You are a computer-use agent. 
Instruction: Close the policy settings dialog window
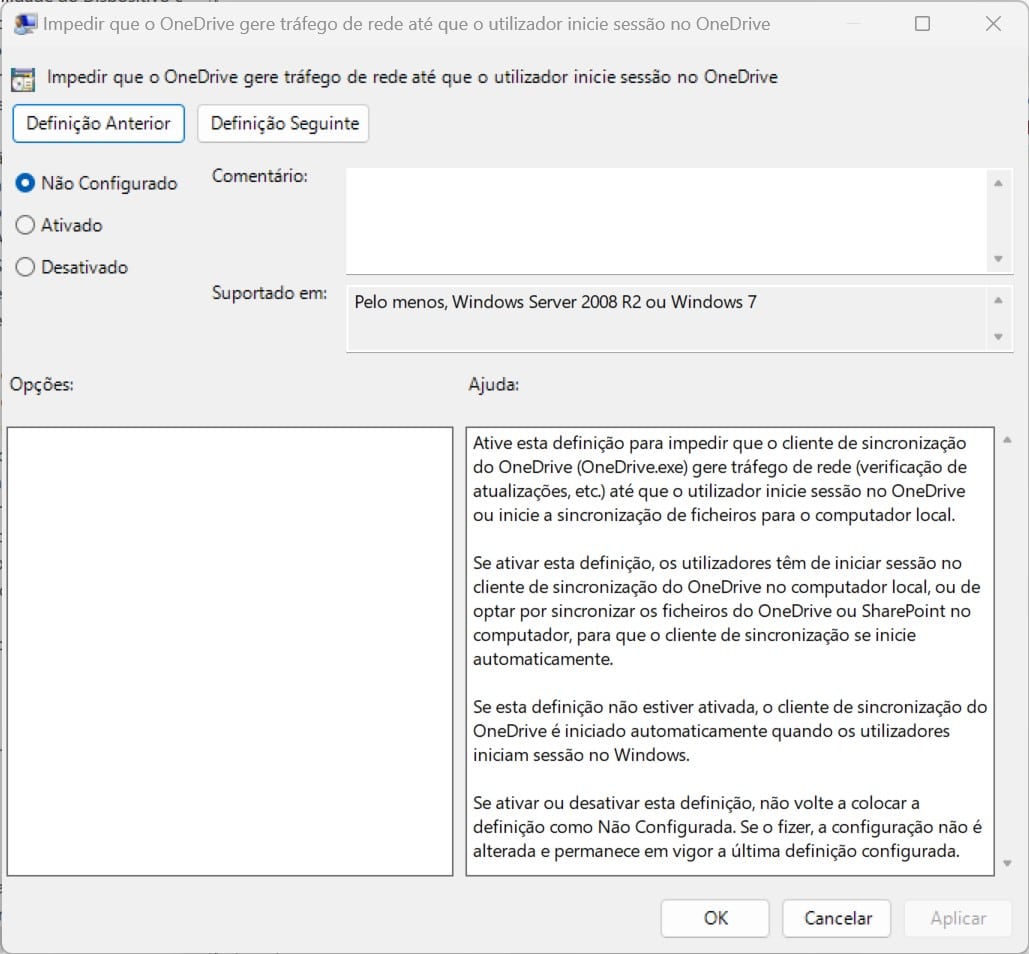pyautogui.click(x=993, y=24)
